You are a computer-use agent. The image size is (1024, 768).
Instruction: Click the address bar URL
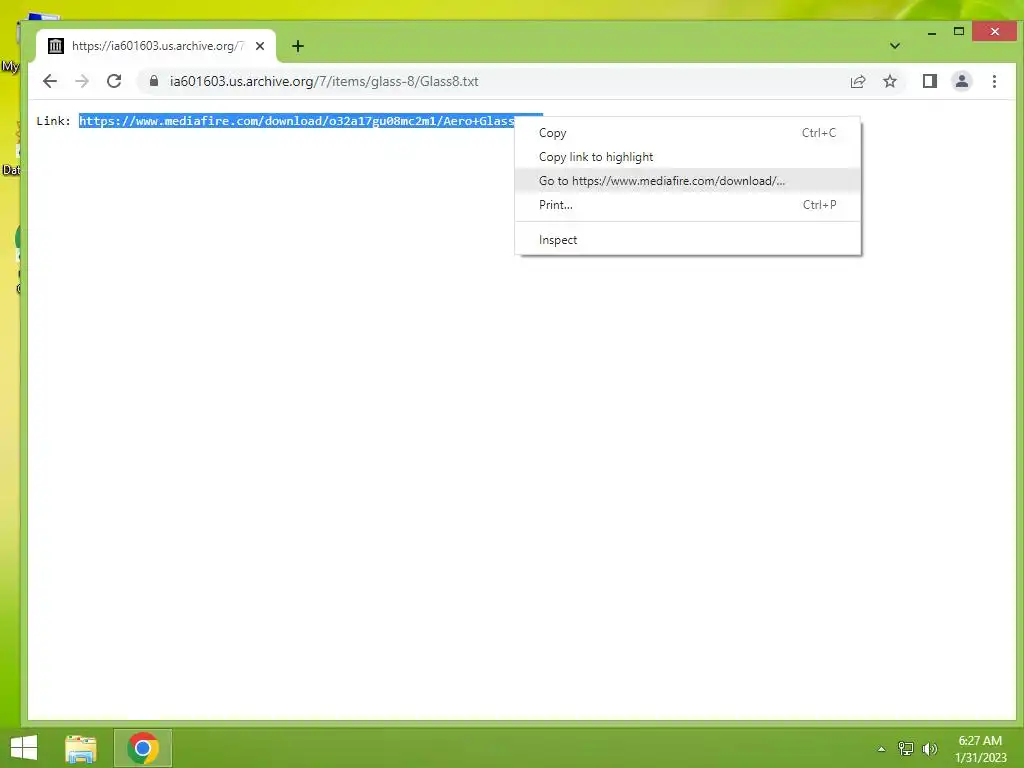(324, 82)
